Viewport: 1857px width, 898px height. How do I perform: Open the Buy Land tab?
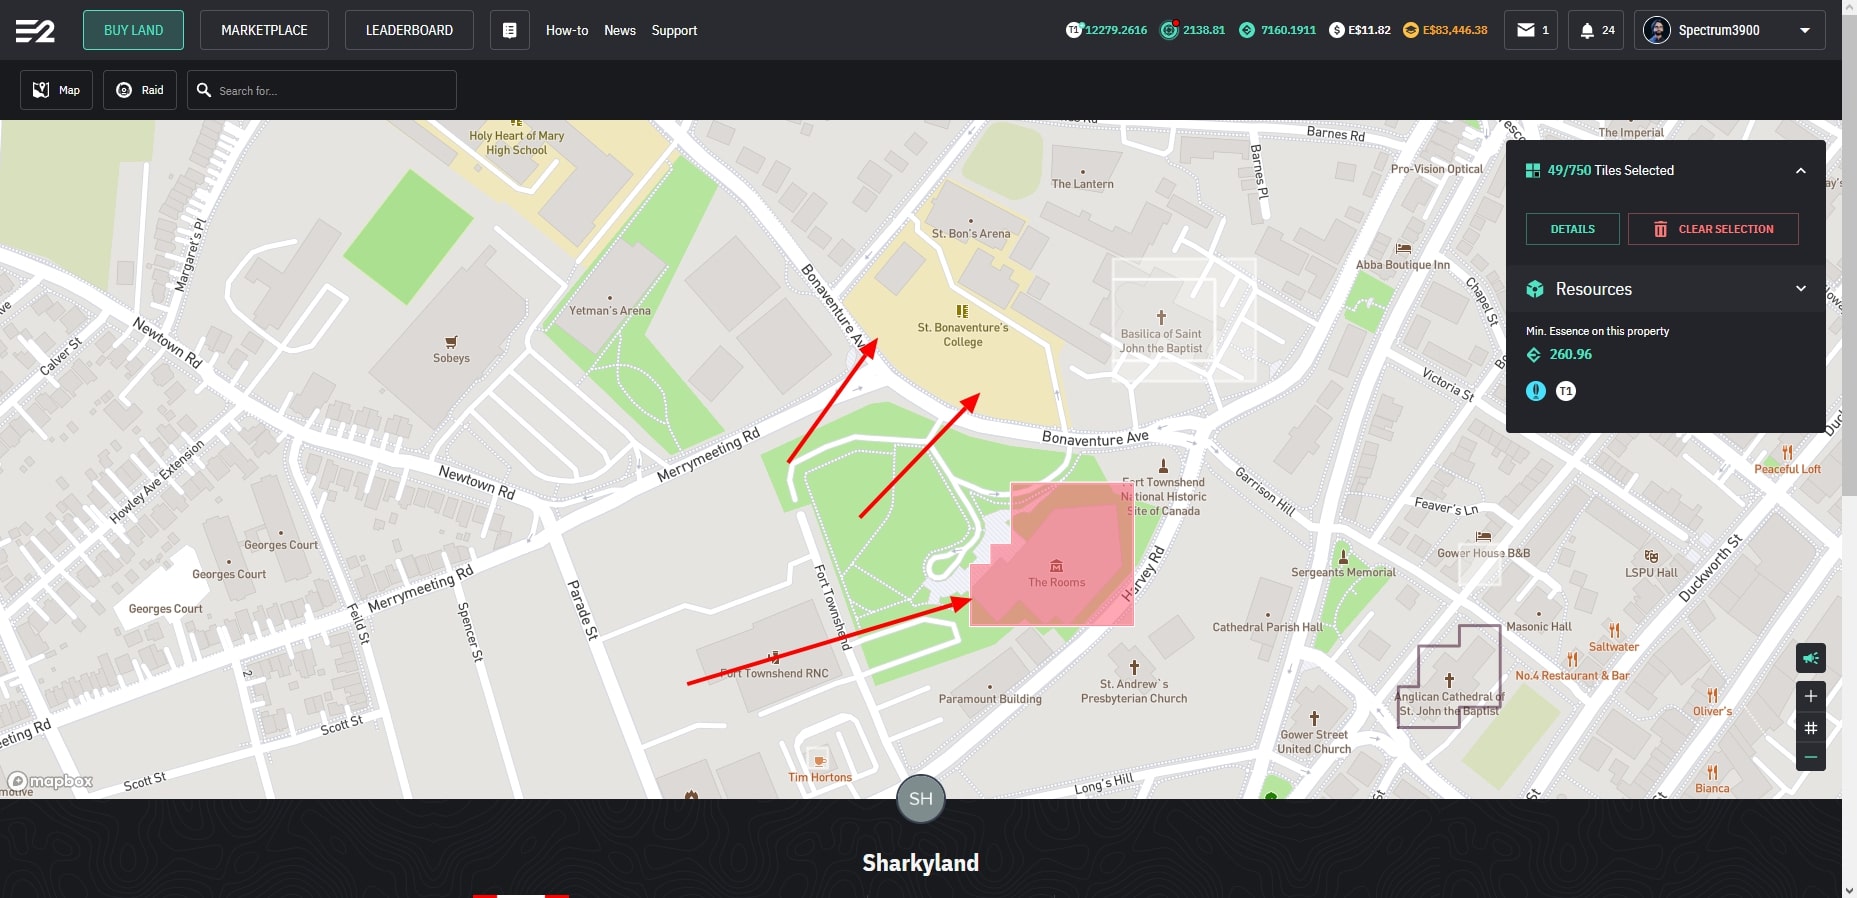134,30
